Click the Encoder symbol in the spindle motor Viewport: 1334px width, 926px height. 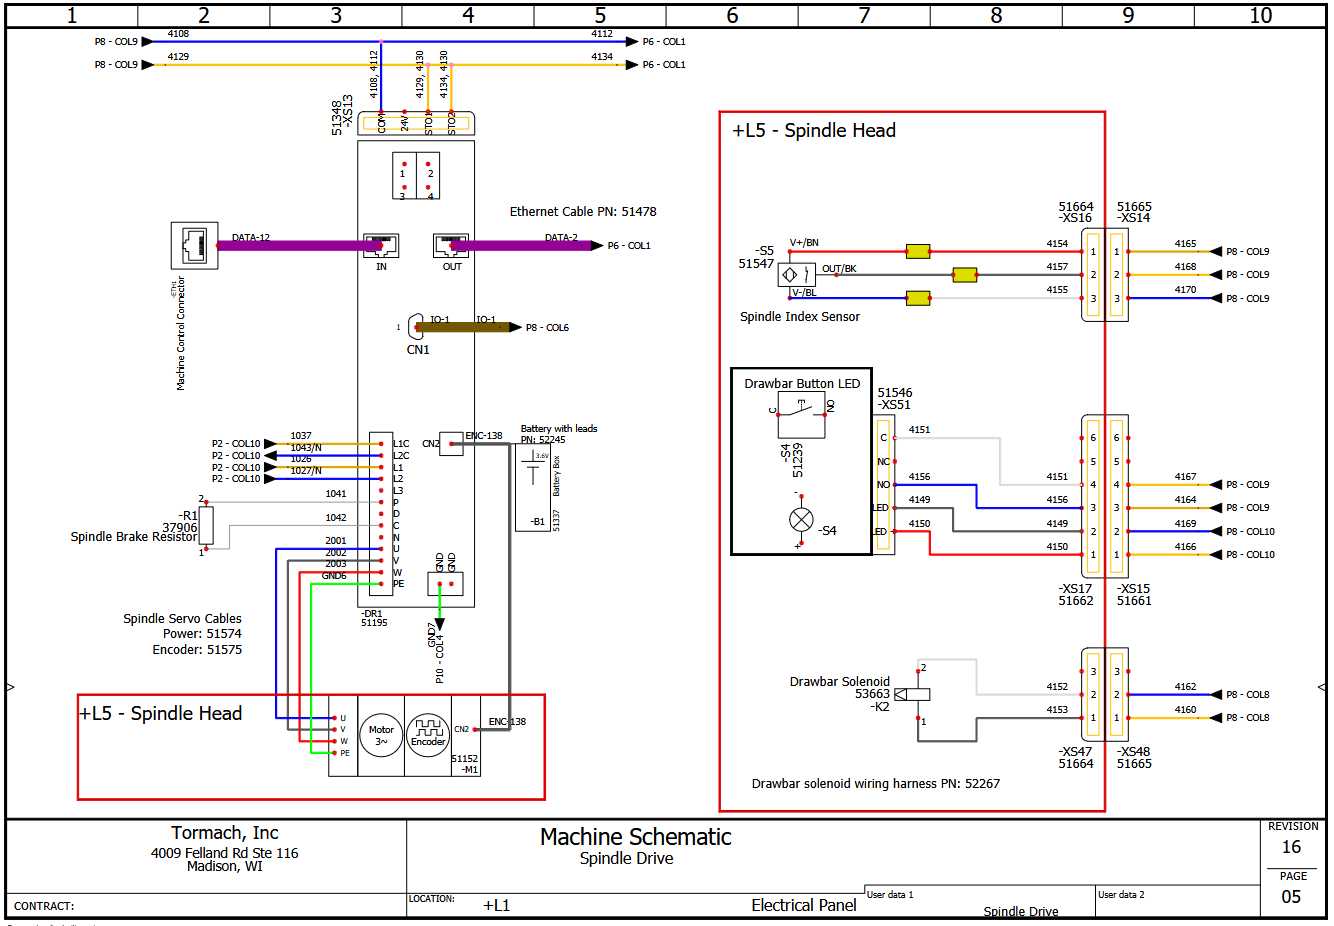coord(428,736)
